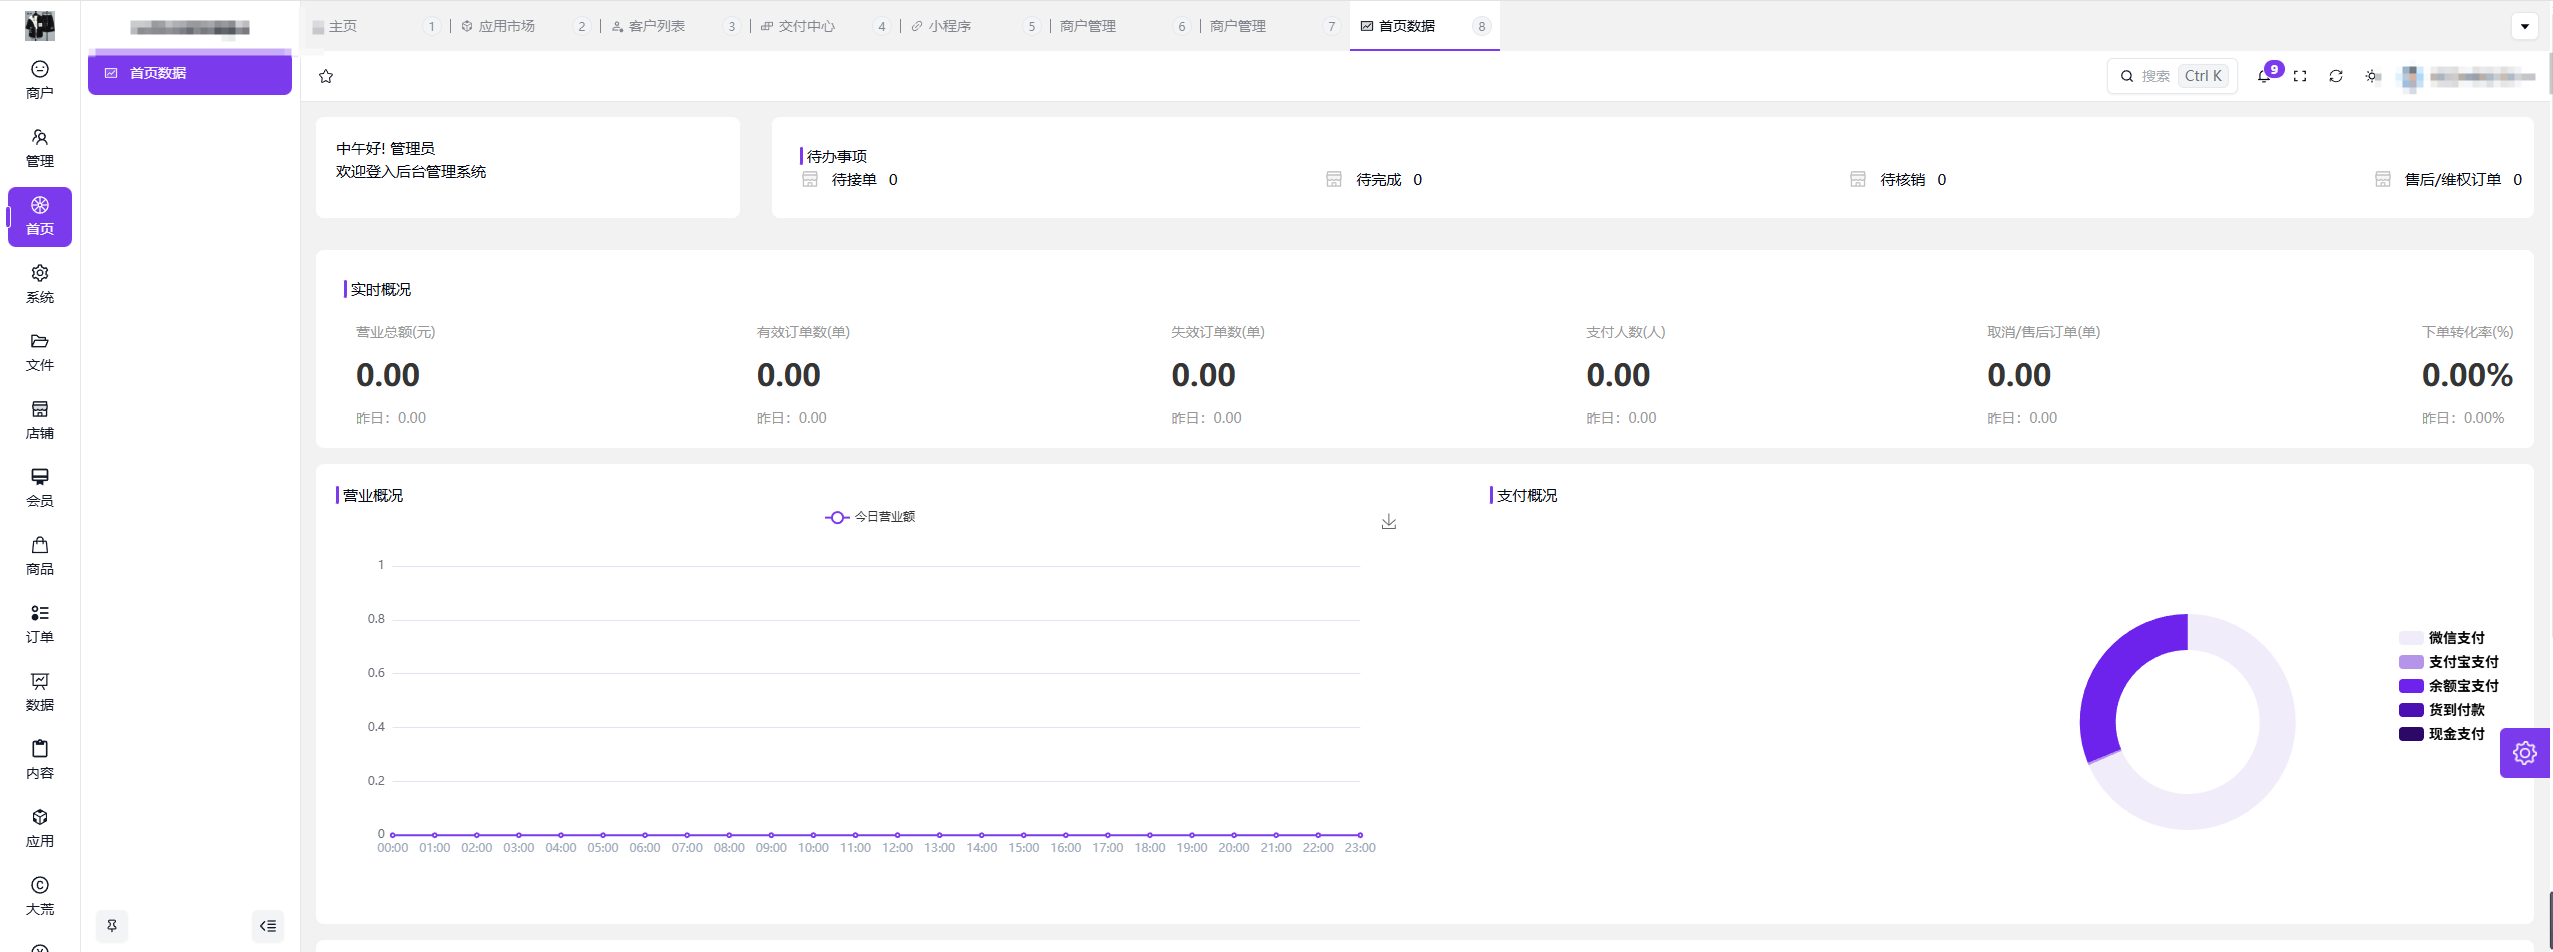Click the 支付宝支付 legend color swatch

click(2411, 662)
